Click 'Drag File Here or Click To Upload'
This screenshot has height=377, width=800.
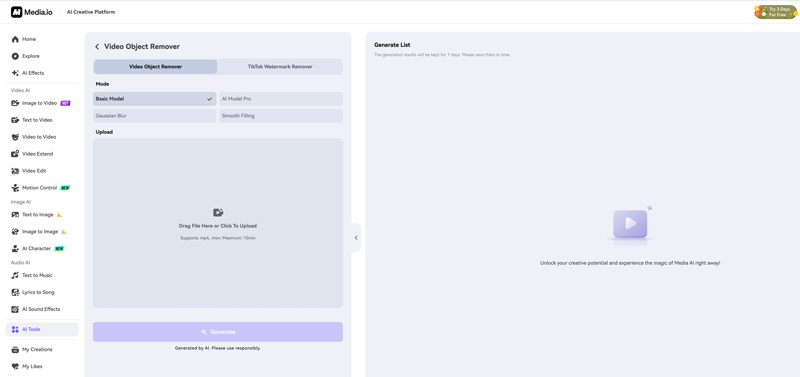(x=218, y=226)
